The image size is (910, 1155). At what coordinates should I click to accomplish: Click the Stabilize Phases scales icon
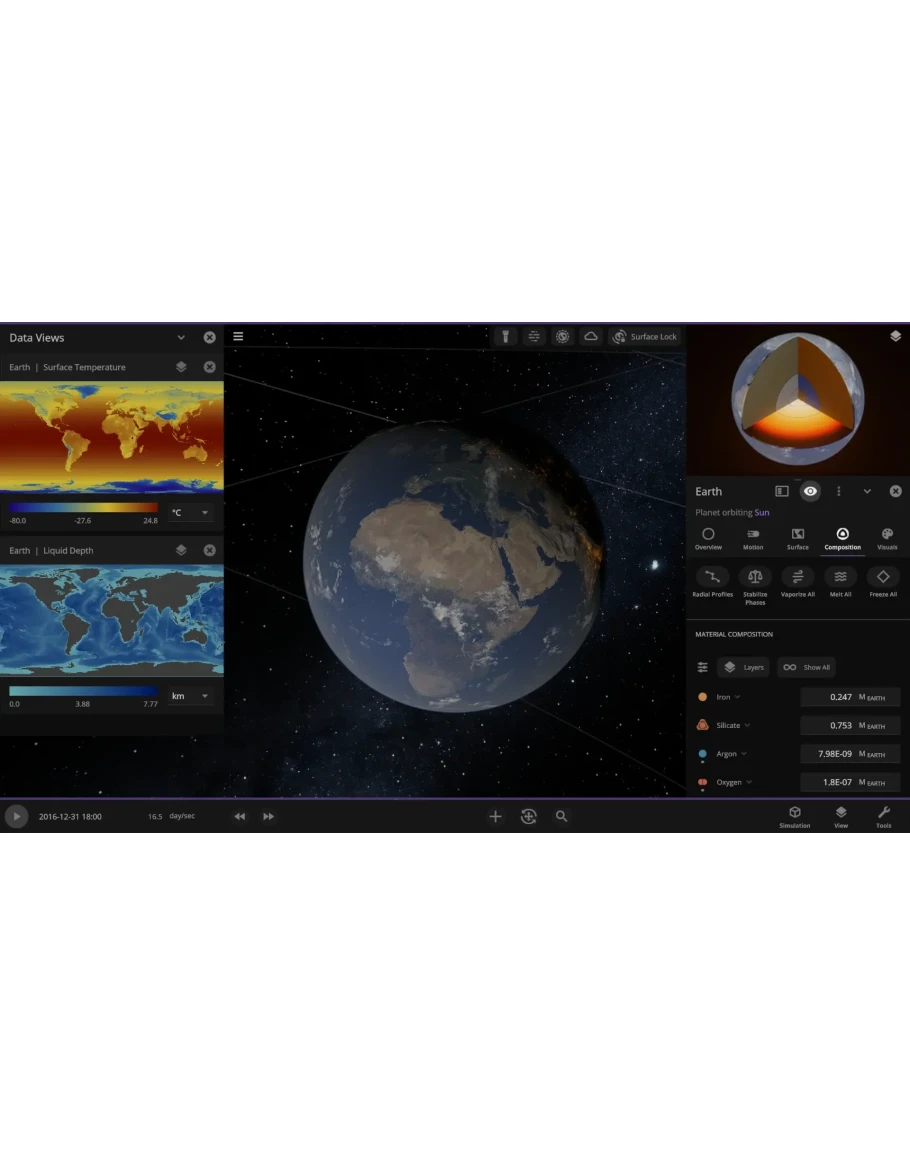[755, 577]
